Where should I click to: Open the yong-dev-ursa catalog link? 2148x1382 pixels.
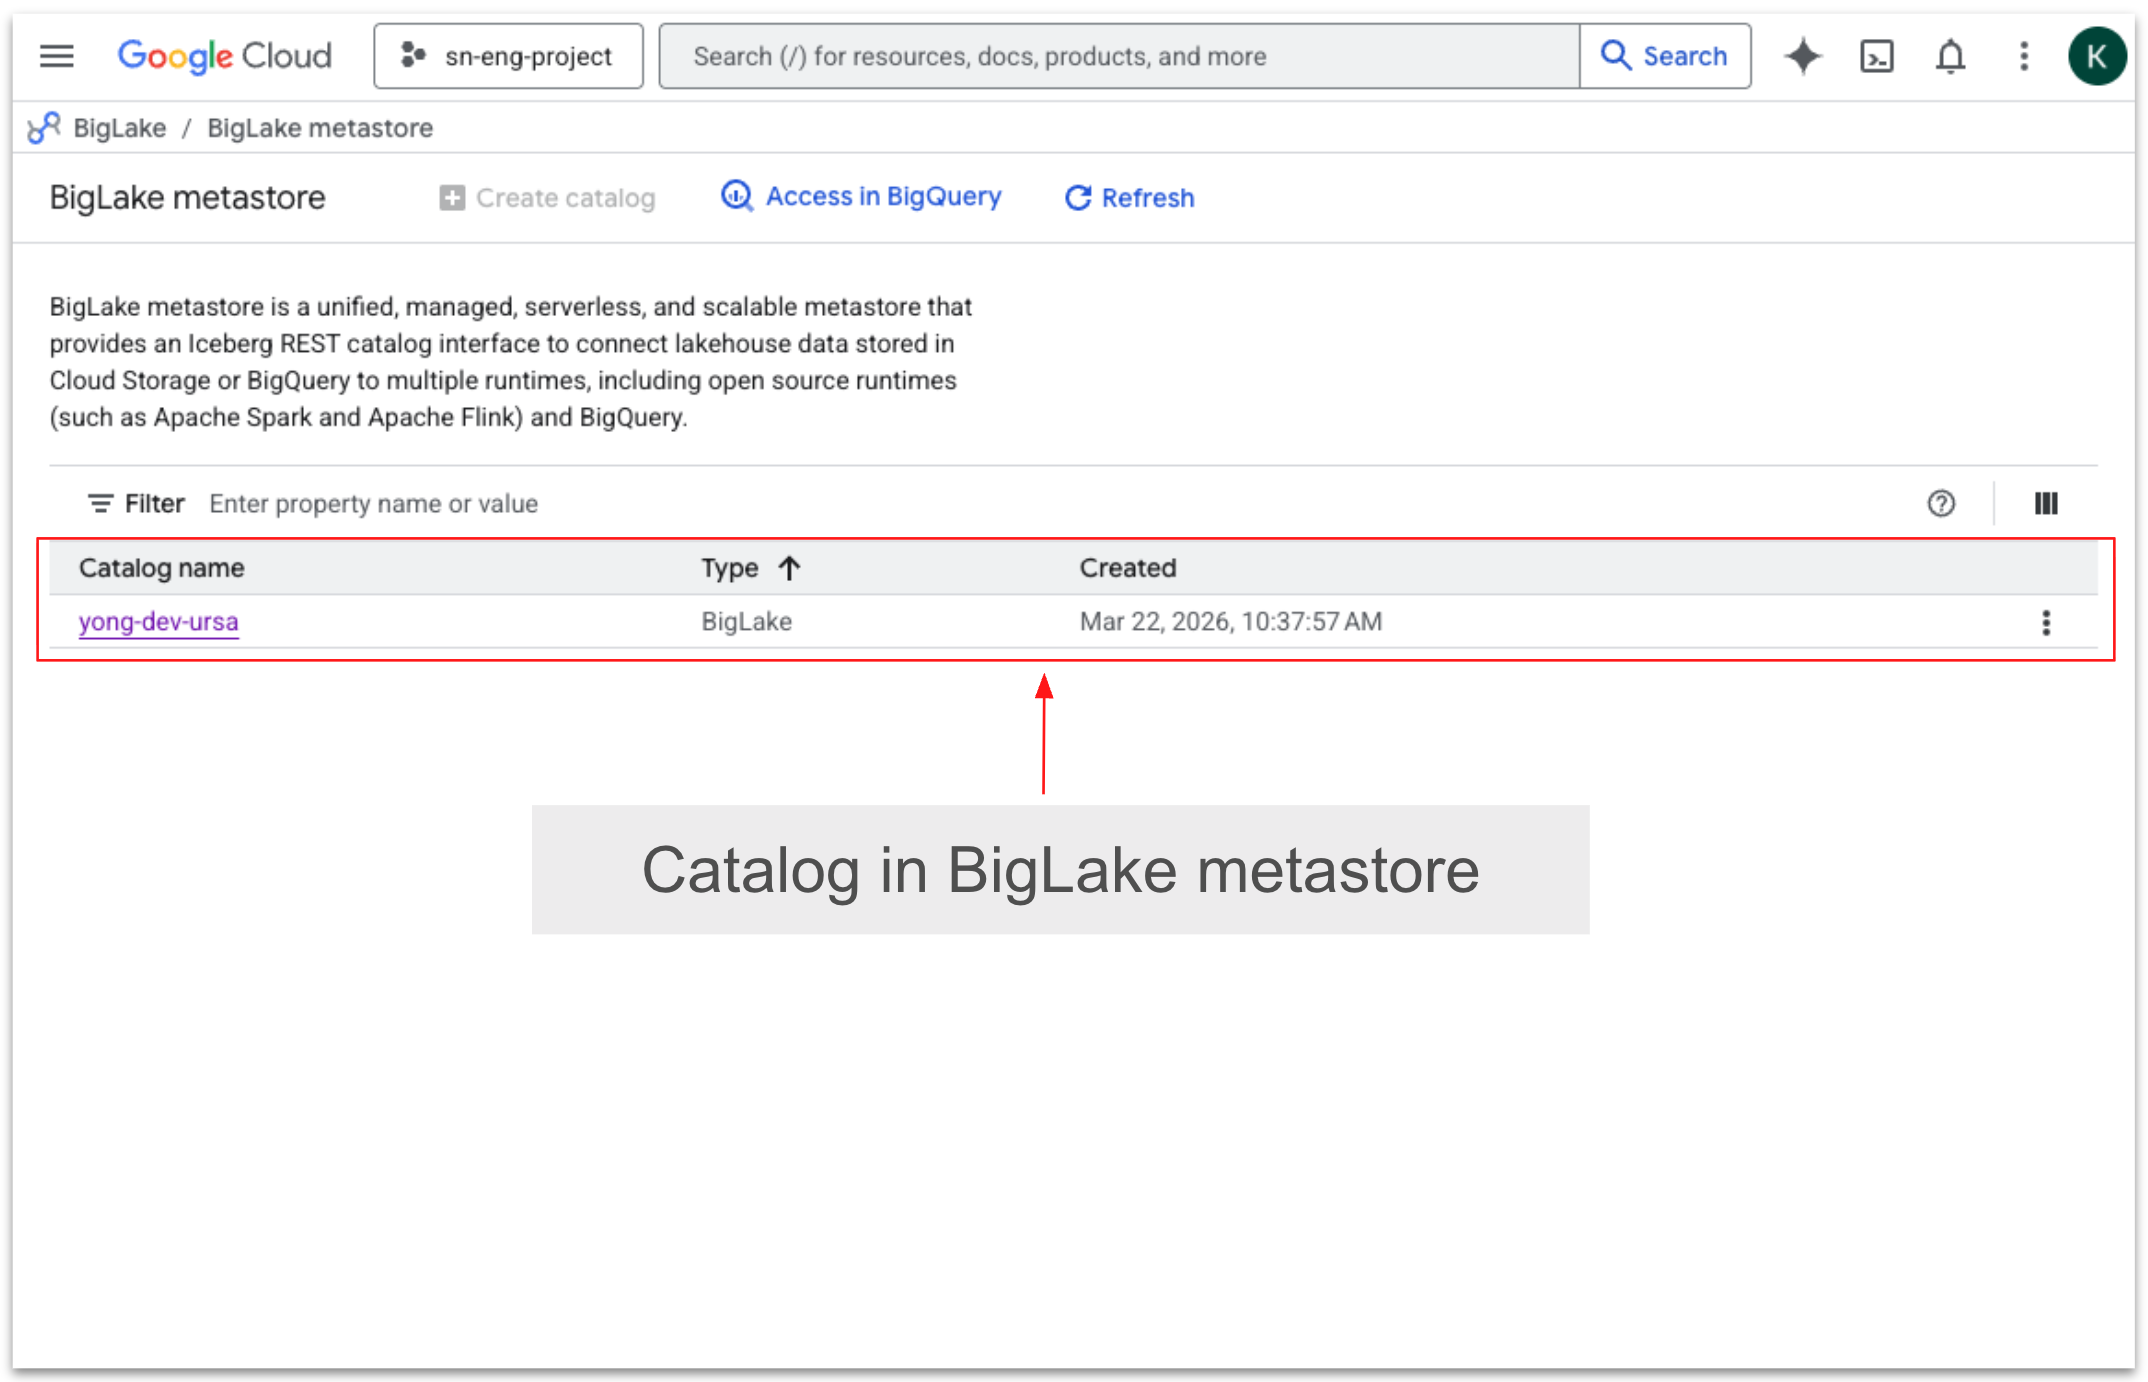(x=158, y=622)
